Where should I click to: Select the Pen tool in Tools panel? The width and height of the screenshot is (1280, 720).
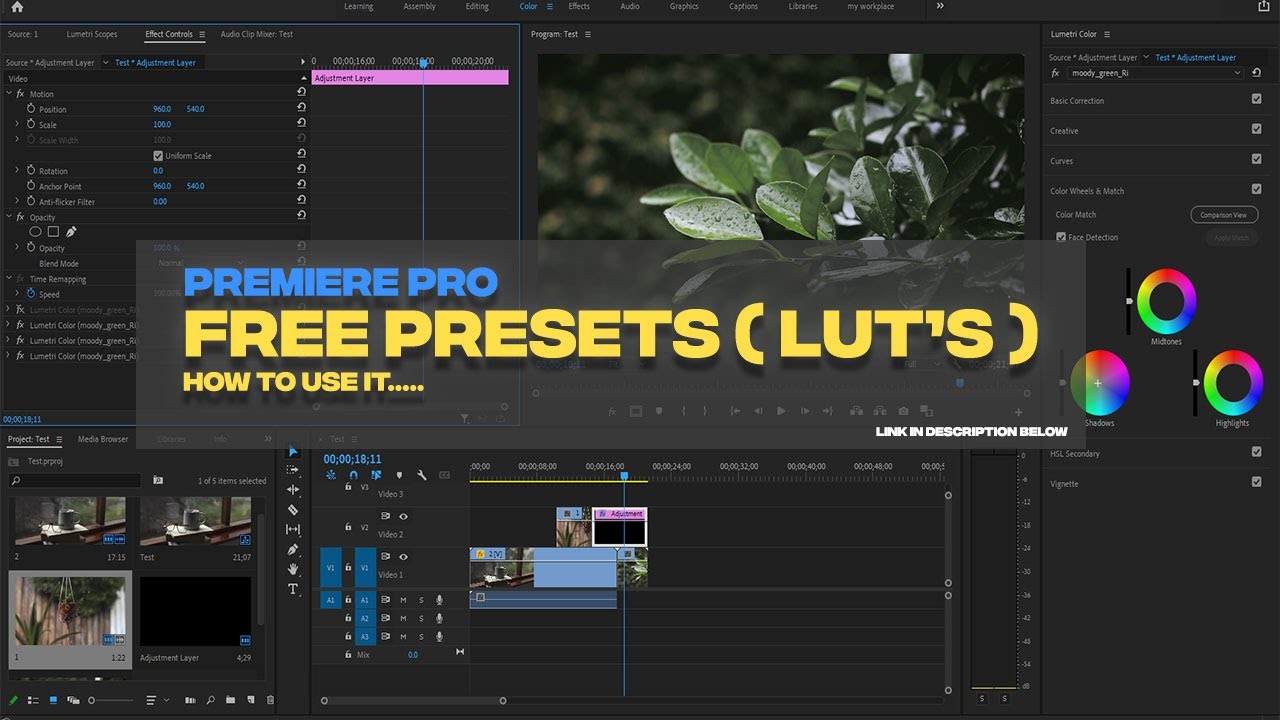point(293,549)
